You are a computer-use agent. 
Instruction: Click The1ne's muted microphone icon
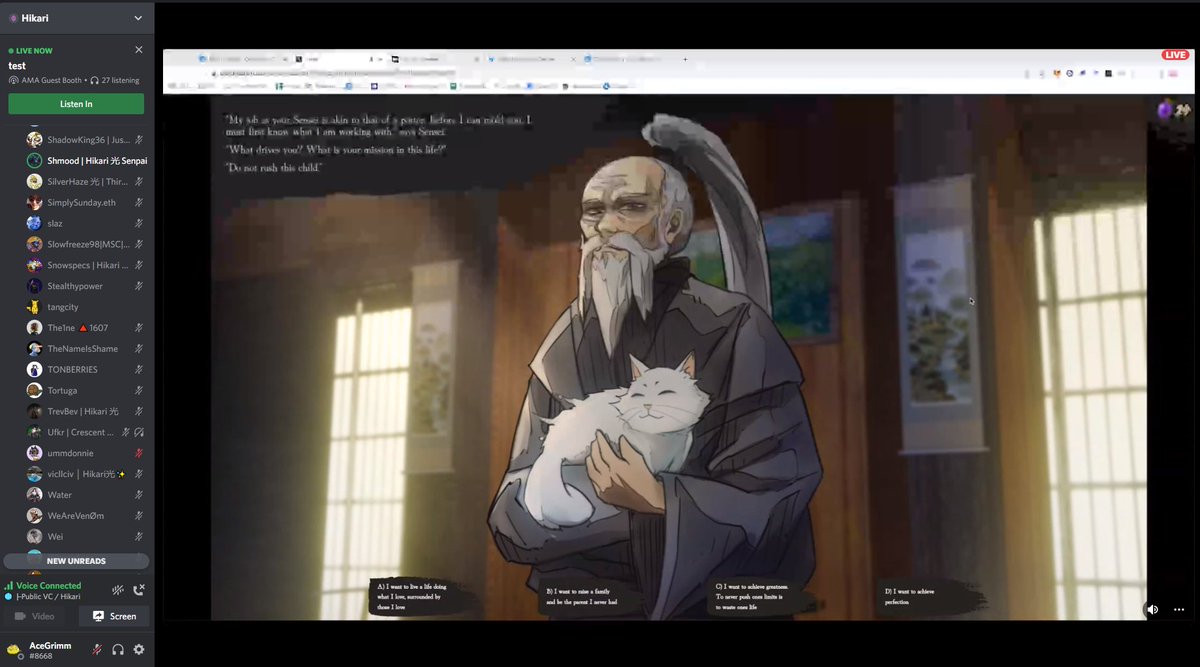(140, 328)
